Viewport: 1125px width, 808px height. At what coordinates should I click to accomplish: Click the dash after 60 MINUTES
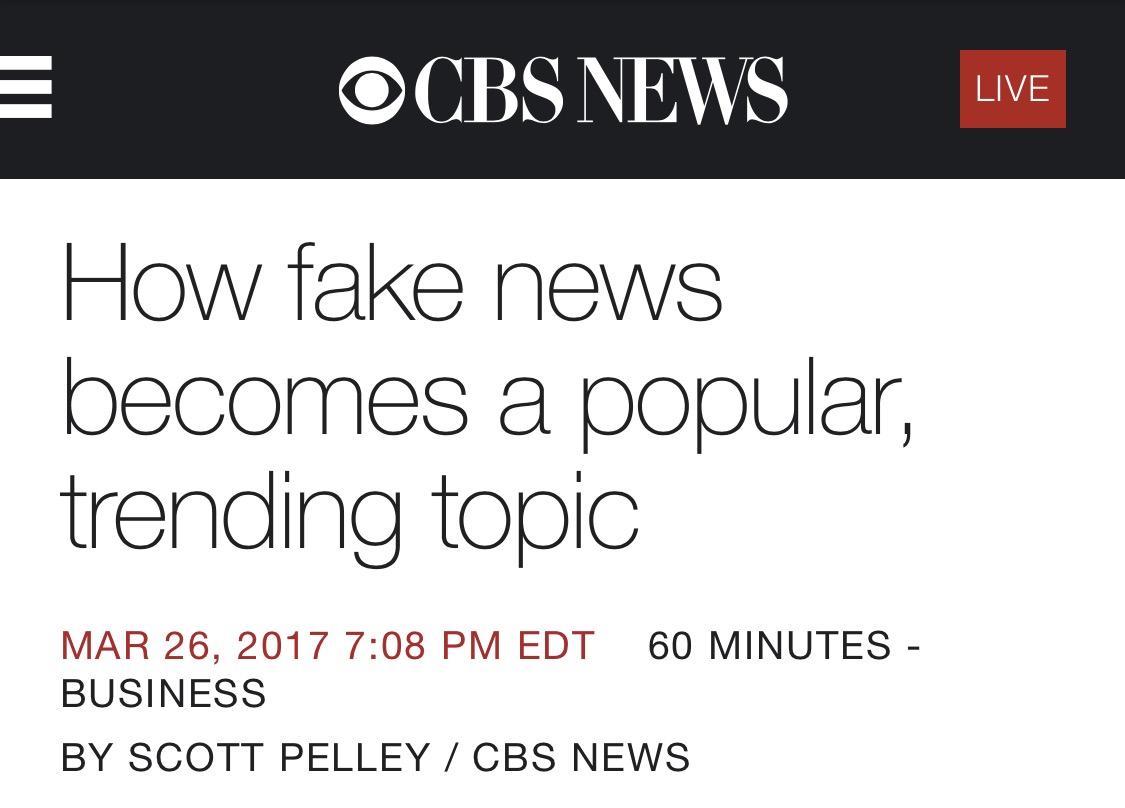[x=913, y=646]
